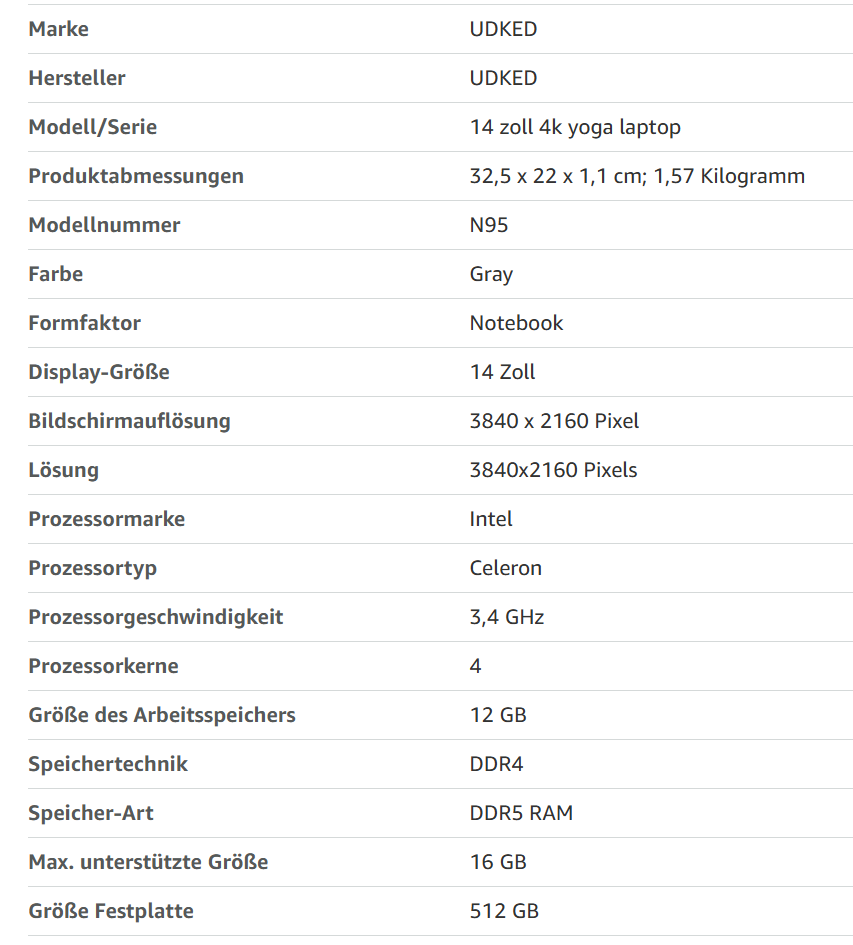This screenshot has width=853, height=945.
Task: Click the Display-Größe label
Action: coord(99,372)
